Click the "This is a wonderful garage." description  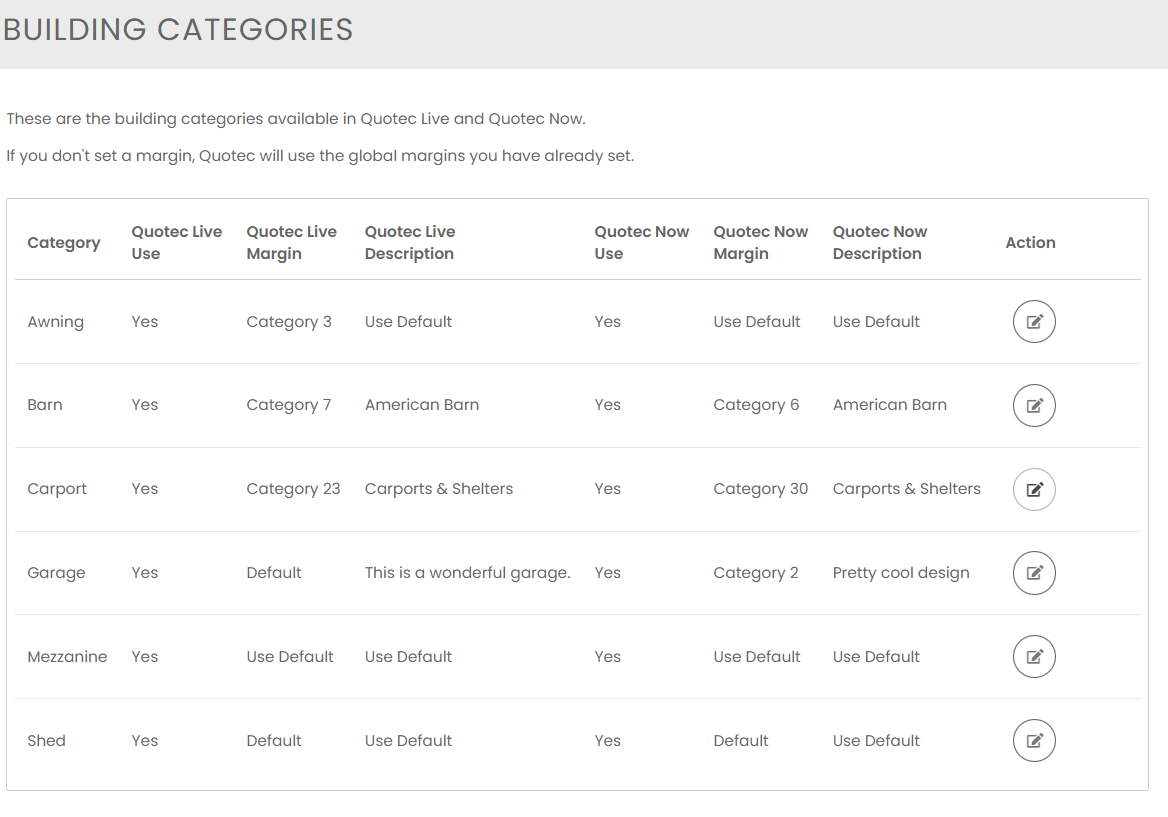(467, 573)
